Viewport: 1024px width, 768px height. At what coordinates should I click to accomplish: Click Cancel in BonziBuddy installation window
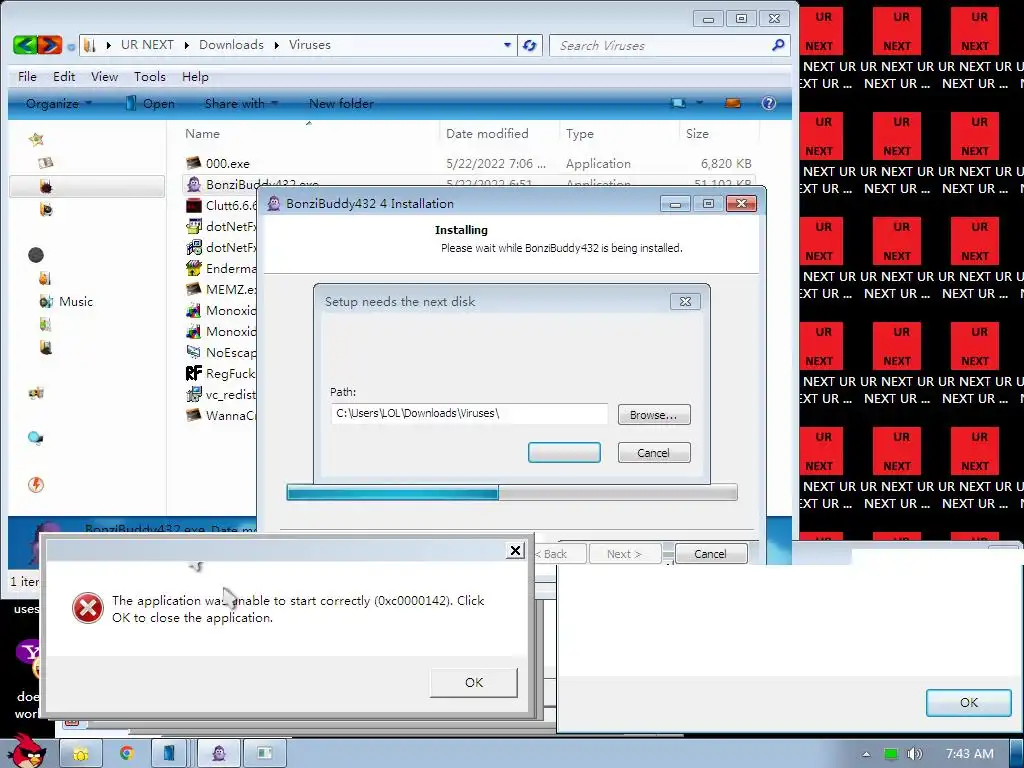[x=711, y=554]
